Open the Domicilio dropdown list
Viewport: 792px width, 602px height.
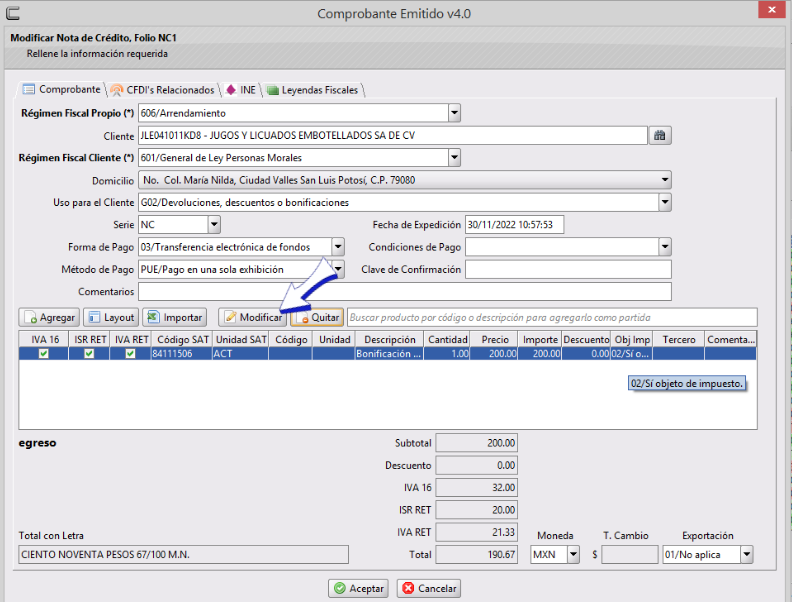click(665, 180)
